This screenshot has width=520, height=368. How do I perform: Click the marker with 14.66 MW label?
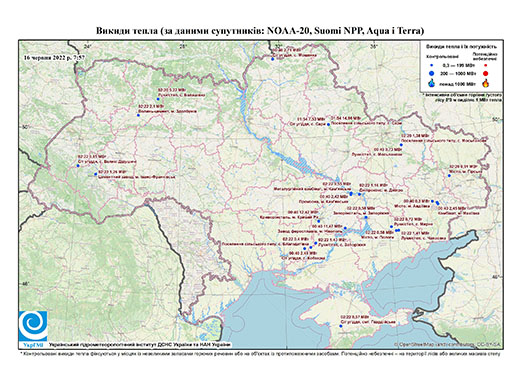click(328, 124)
